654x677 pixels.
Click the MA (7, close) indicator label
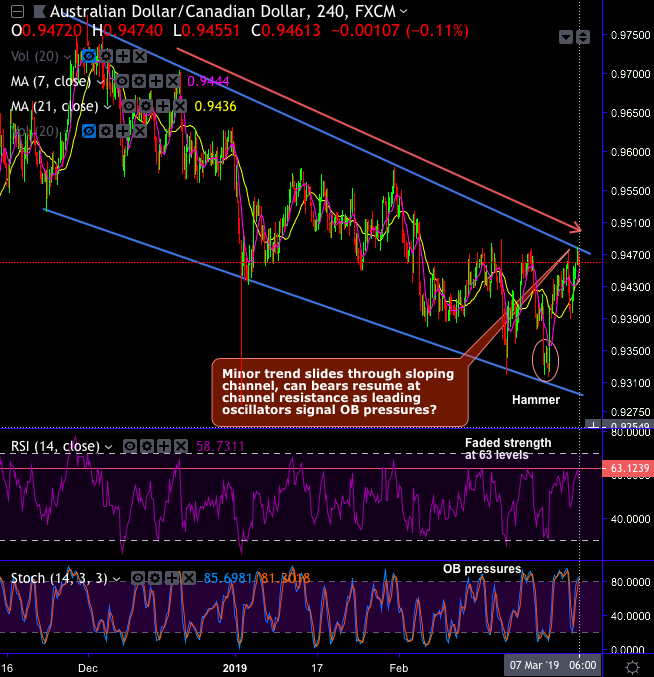pyautogui.click(x=51, y=81)
